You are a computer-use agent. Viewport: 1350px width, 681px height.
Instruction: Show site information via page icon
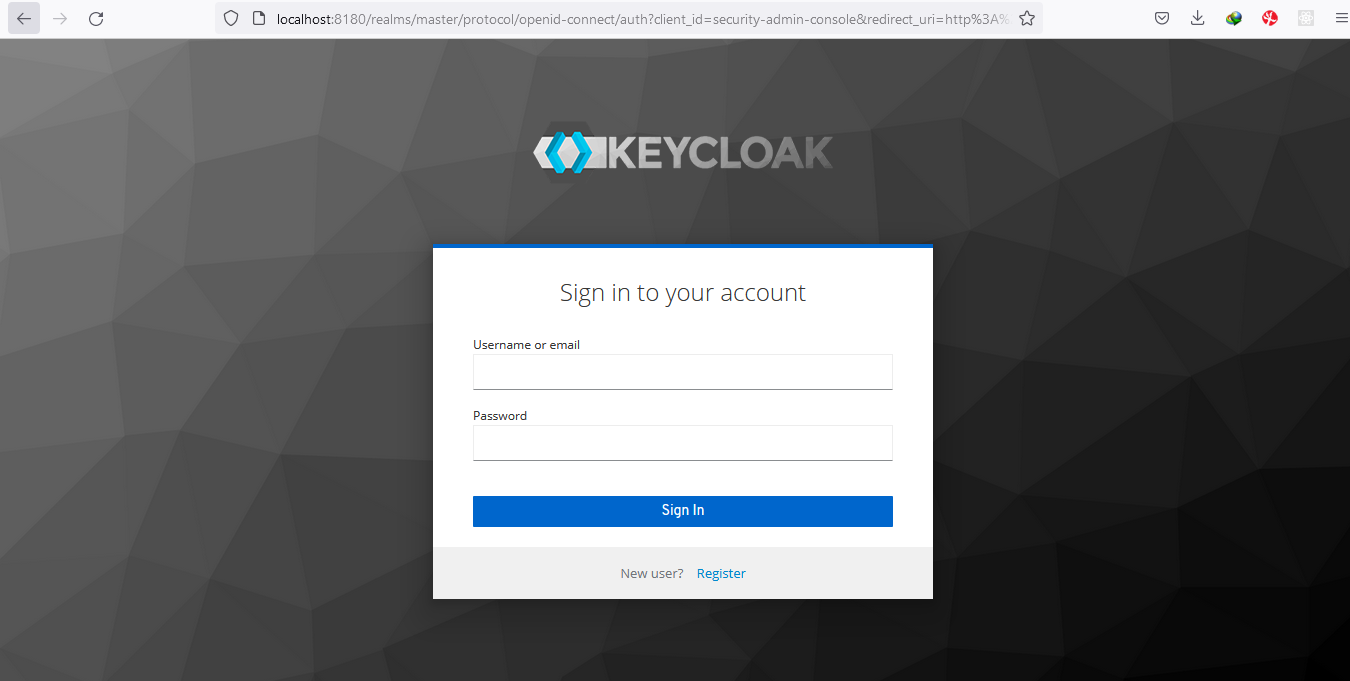pos(258,18)
